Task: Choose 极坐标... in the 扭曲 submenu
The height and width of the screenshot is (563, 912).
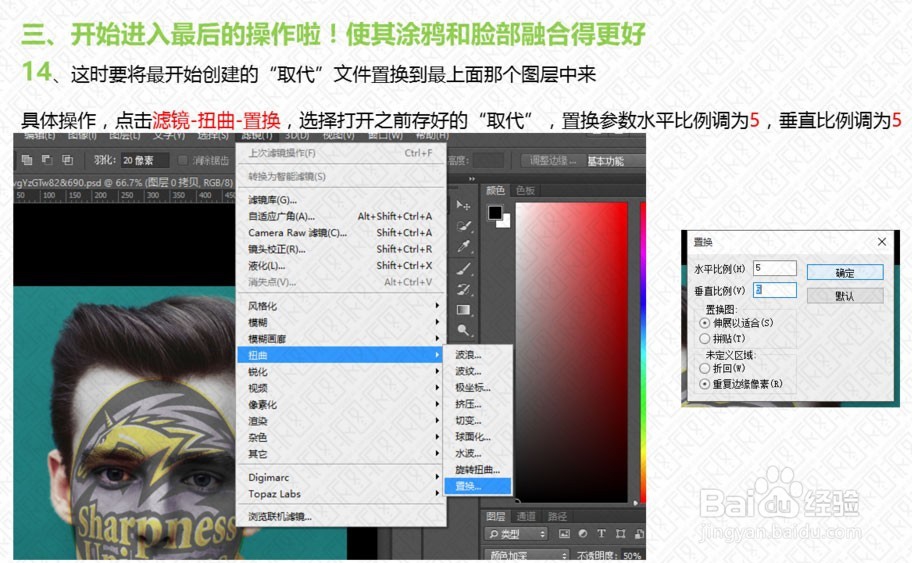Action: coord(478,387)
